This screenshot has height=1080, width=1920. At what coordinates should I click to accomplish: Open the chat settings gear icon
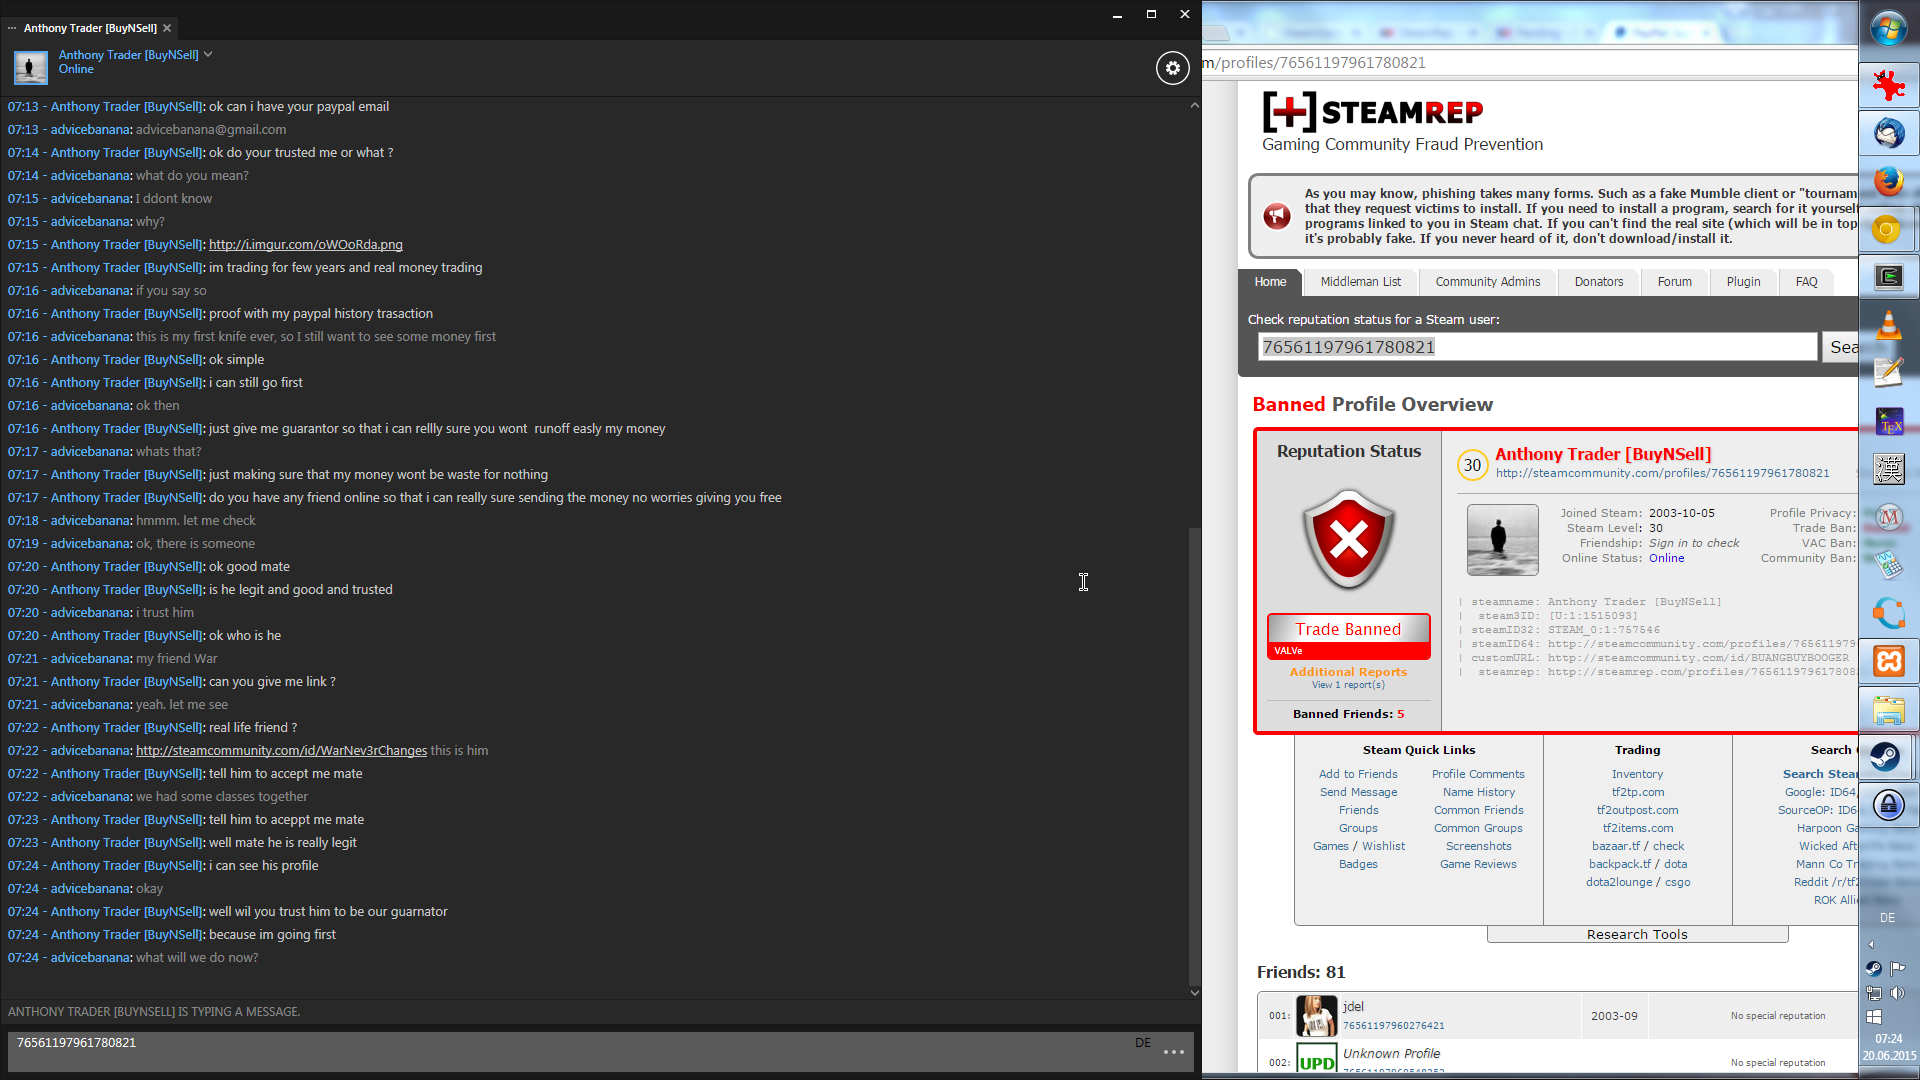tap(1172, 68)
